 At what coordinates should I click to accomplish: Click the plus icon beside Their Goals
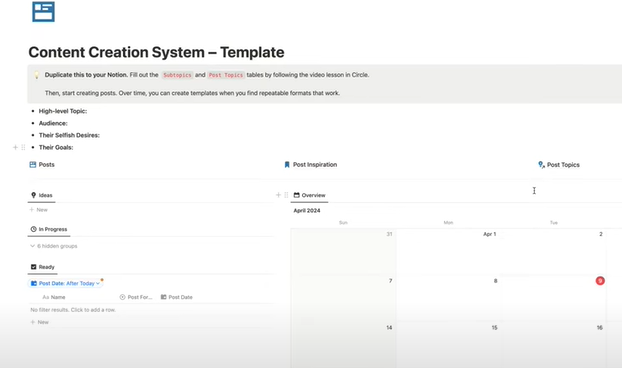(15, 147)
